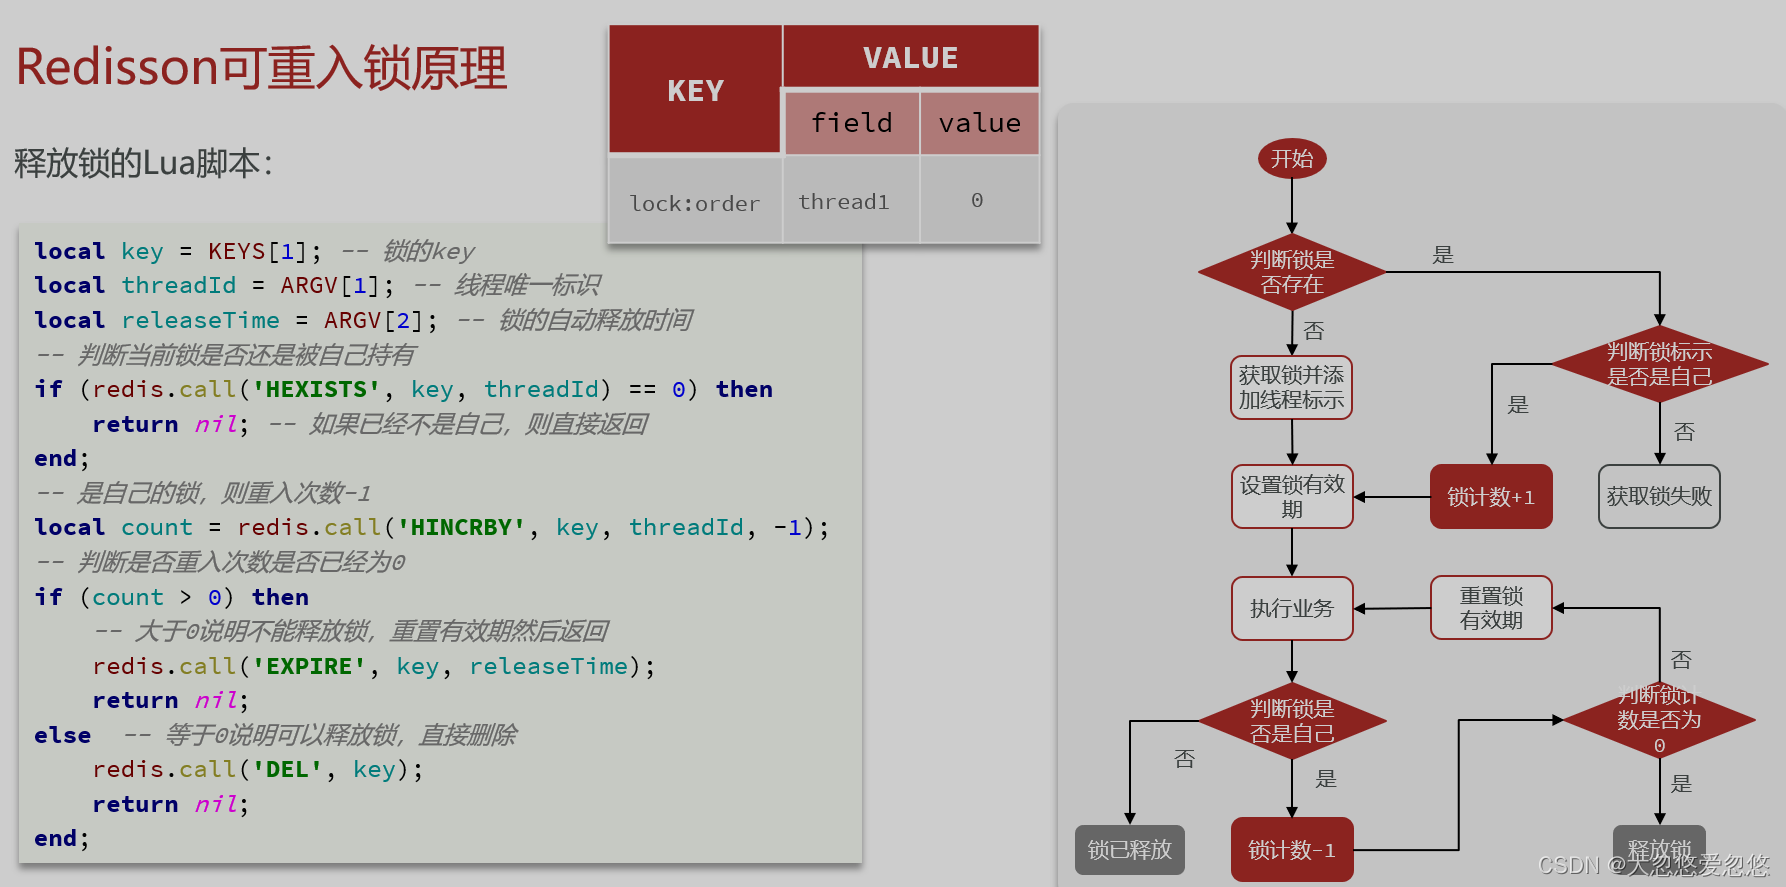Click the 判断当前锁是否还是被自己持有 comment
This screenshot has width=1786, height=887.
[225, 355]
